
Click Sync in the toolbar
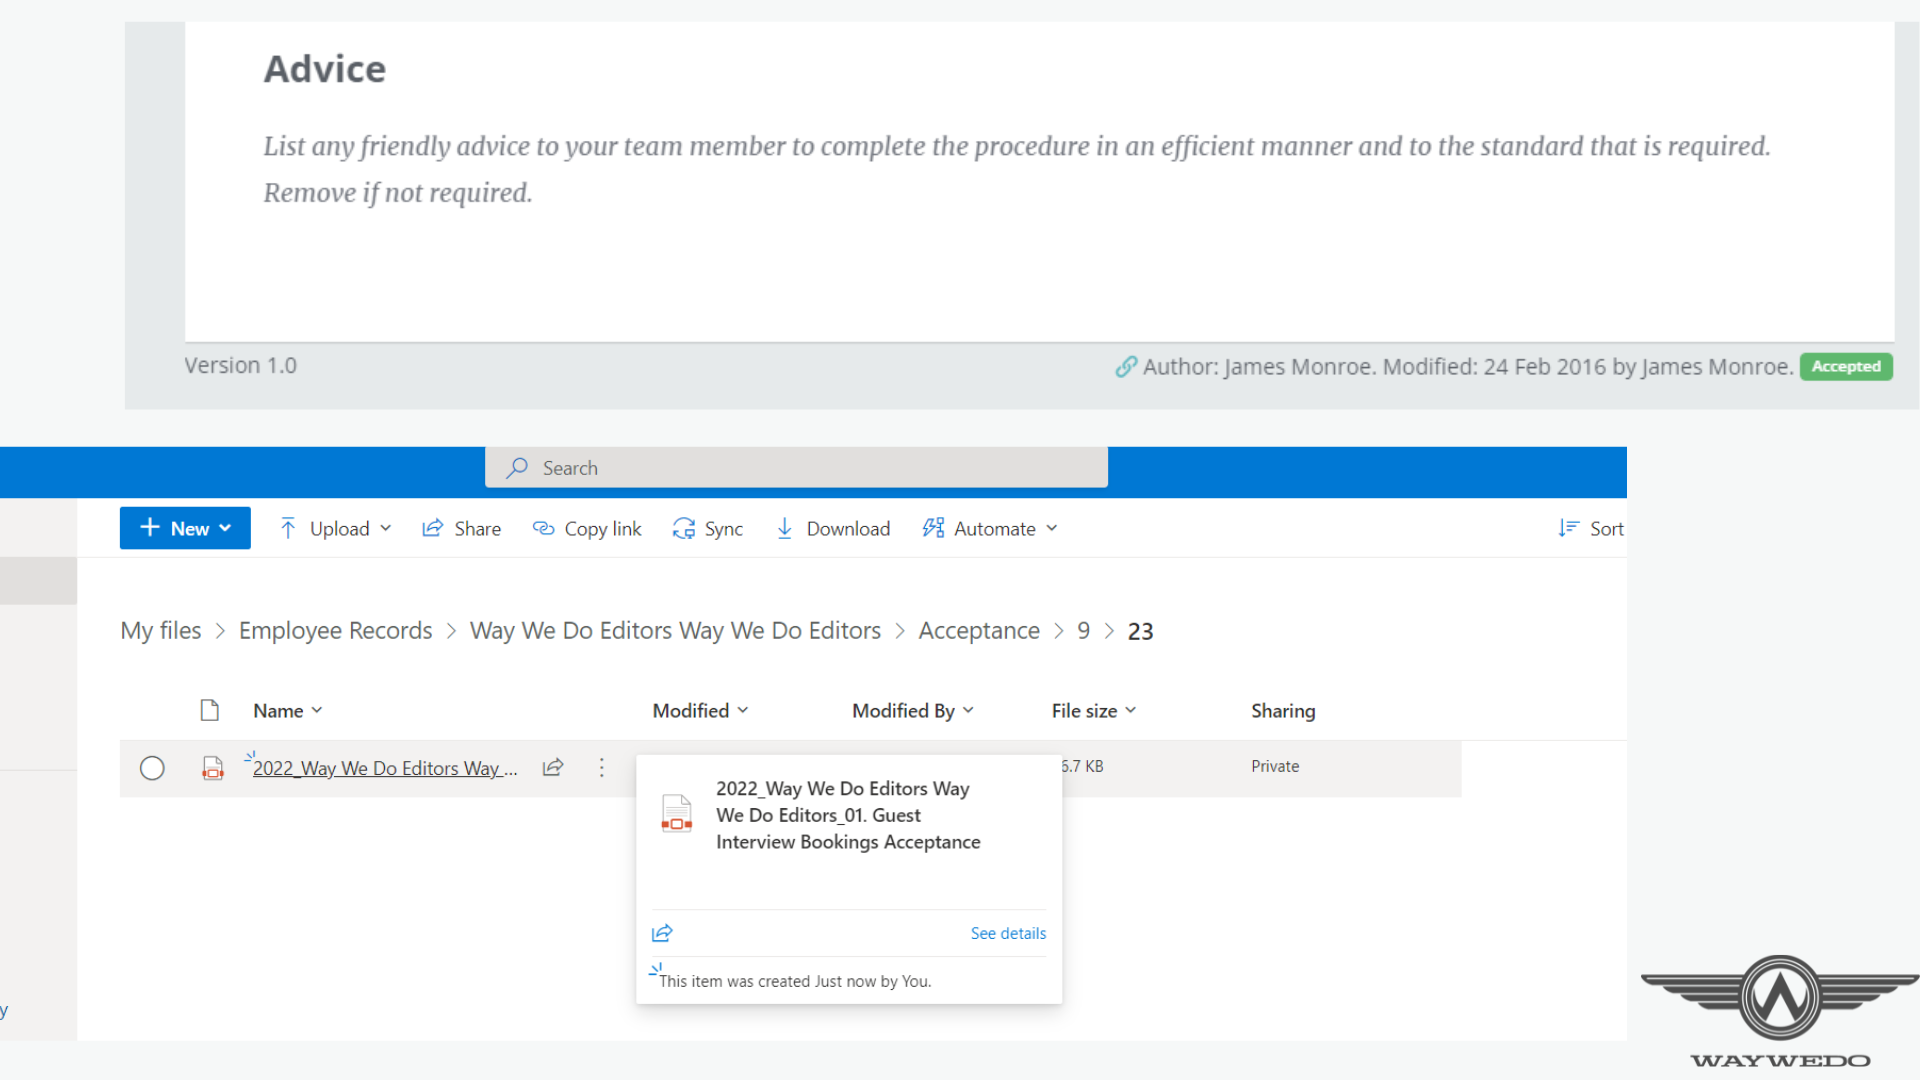click(x=708, y=528)
